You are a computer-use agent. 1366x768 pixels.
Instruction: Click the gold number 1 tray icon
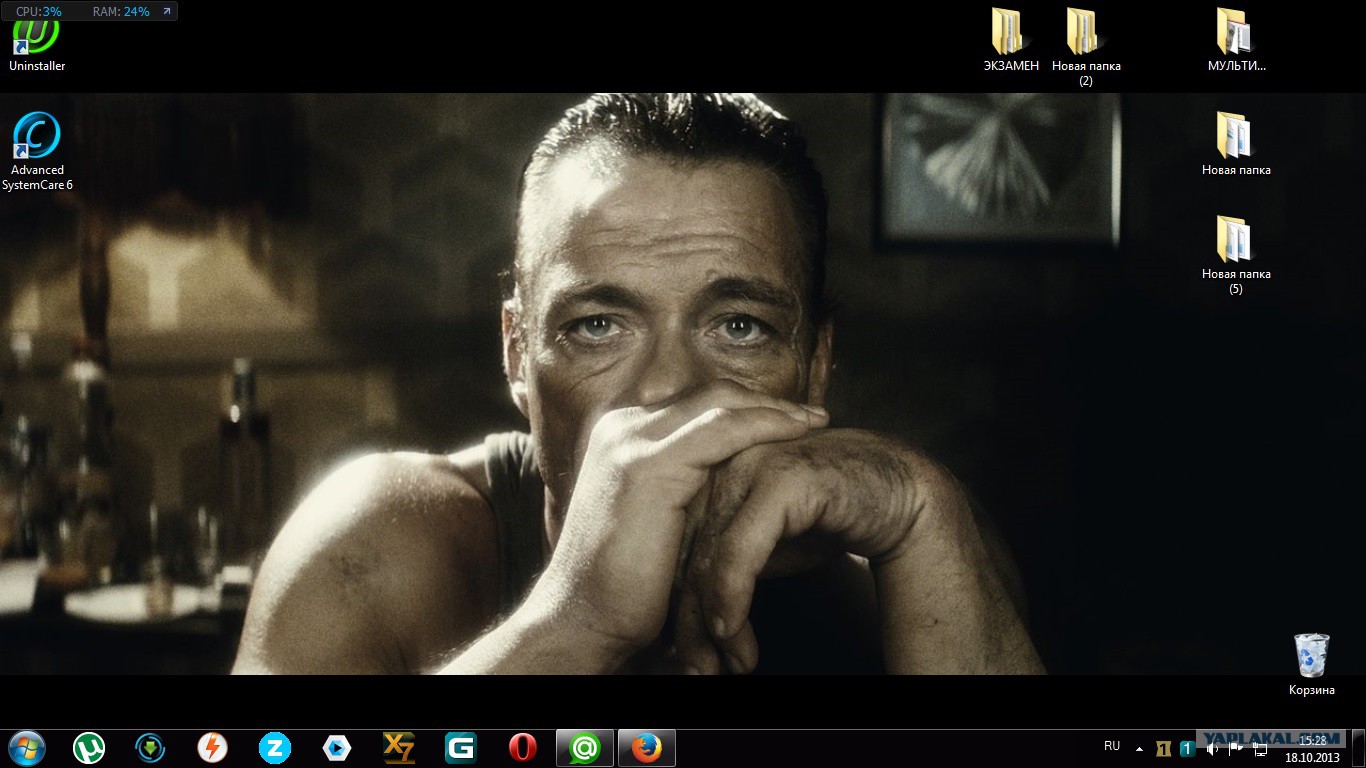tap(1163, 748)
